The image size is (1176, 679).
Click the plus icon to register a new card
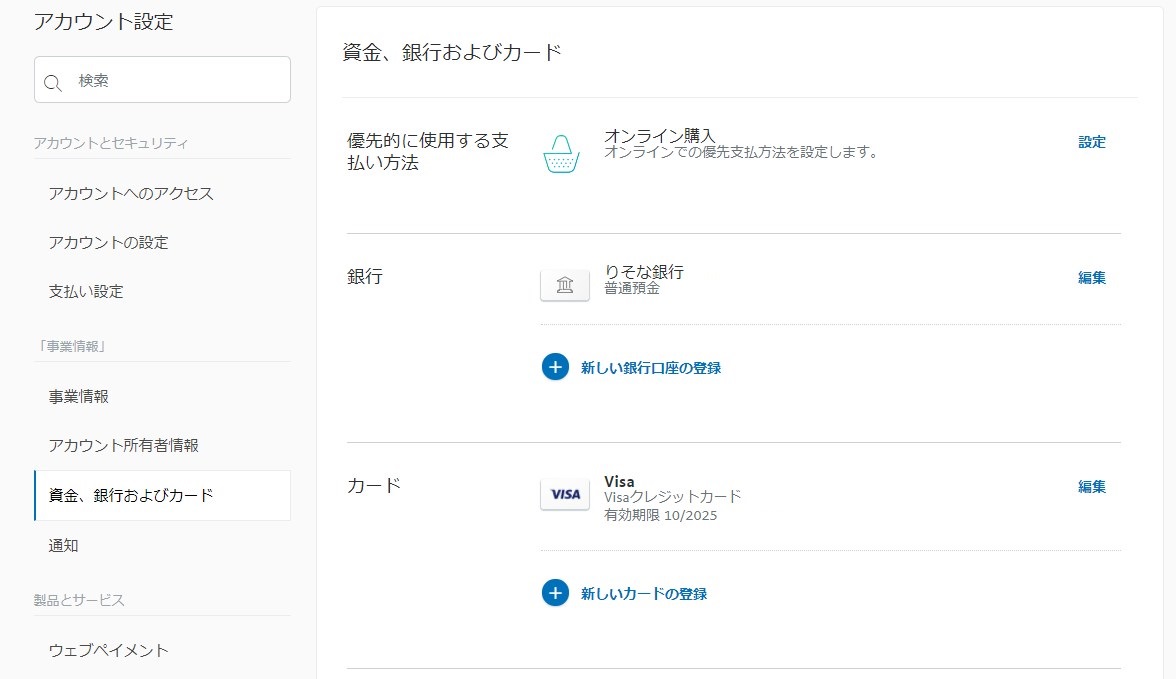pos(554,592)
